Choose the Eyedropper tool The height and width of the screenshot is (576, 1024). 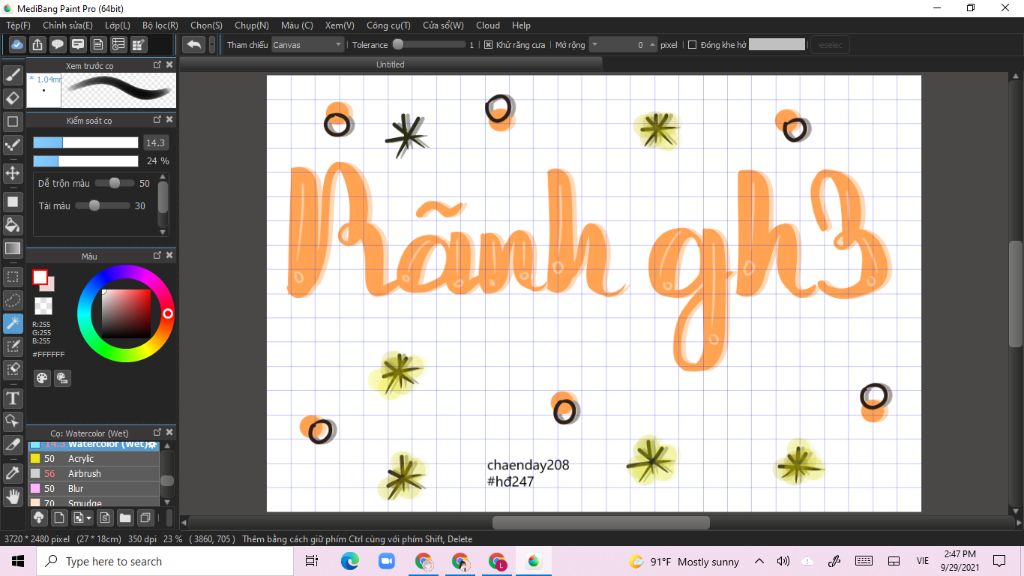pyautogui.click(x=12, y=473)
